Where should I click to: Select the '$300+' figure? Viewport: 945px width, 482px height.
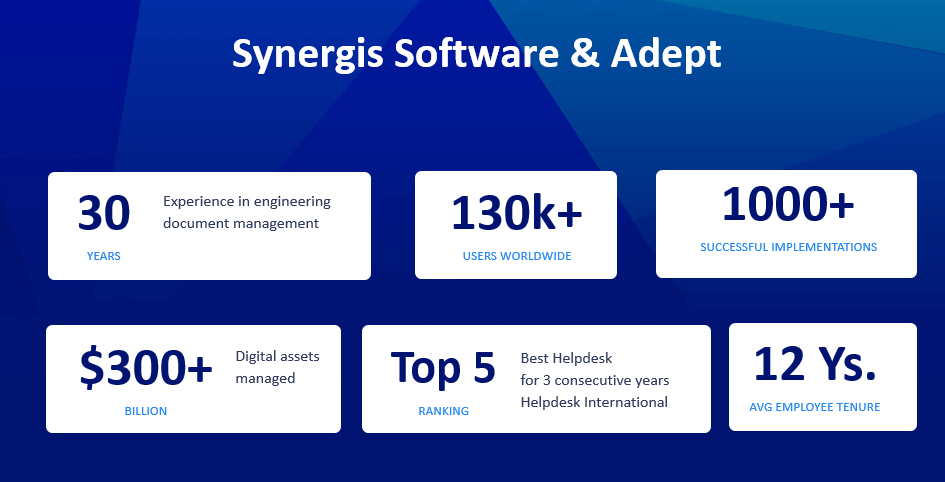point(146,368)
